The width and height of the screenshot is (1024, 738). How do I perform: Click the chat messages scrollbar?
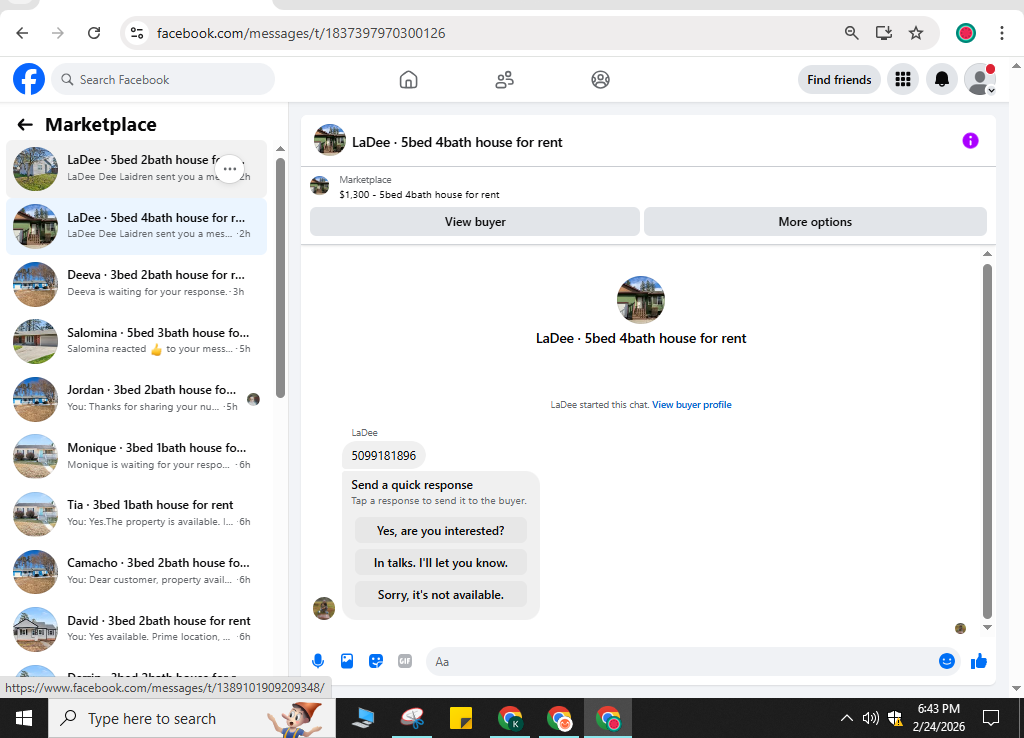coord(987,441)
